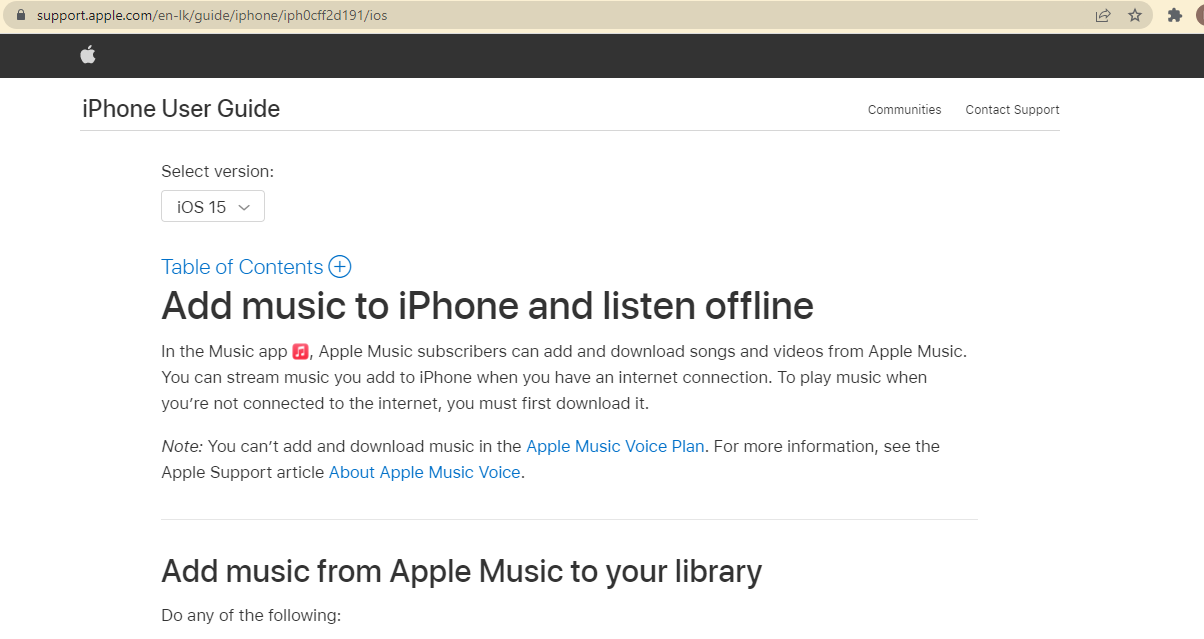The width and height of the screenshot is (1204, 639).
Task: Click the 'Do any of the following:' text
Action: [x=251, y=615]
